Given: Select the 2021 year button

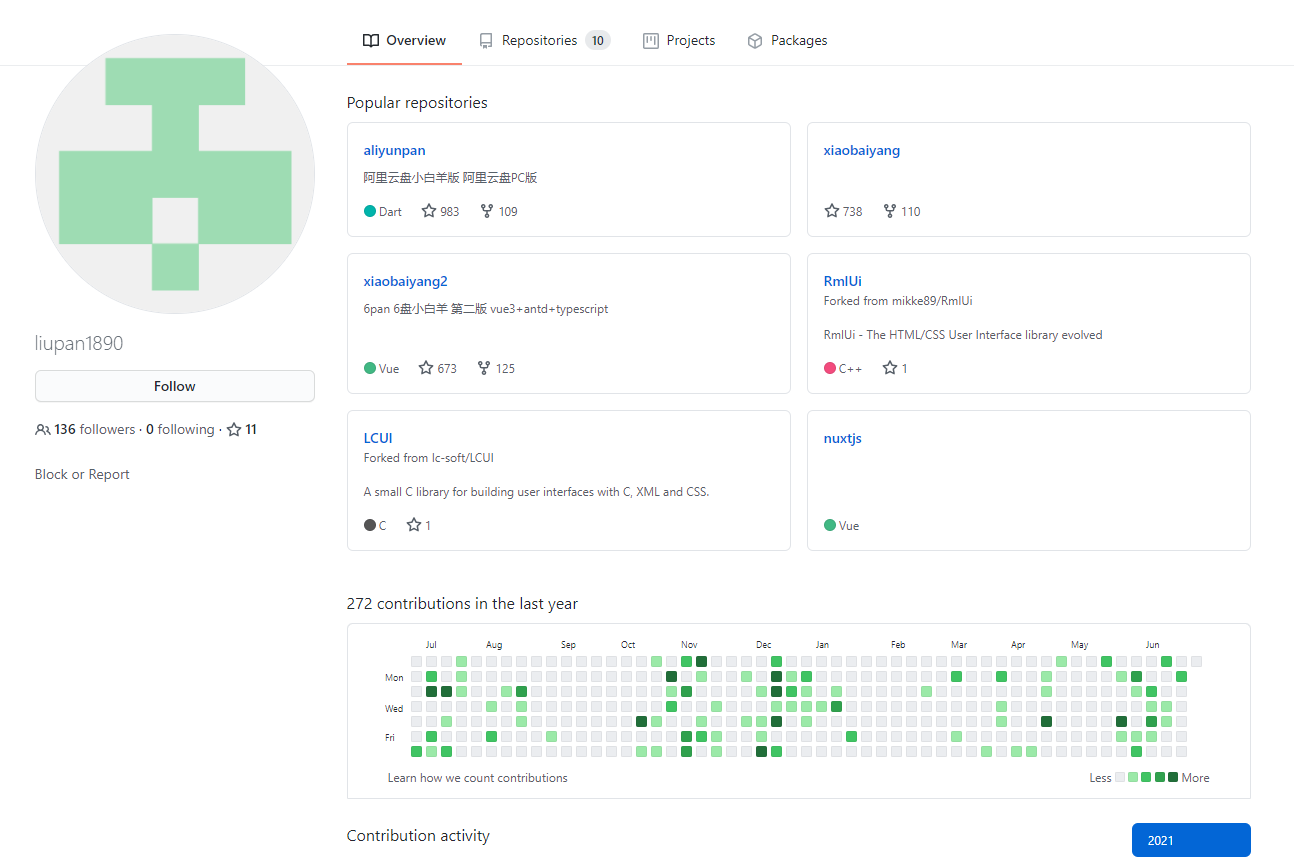Looking at the screenshot, I should [1191, 840].
